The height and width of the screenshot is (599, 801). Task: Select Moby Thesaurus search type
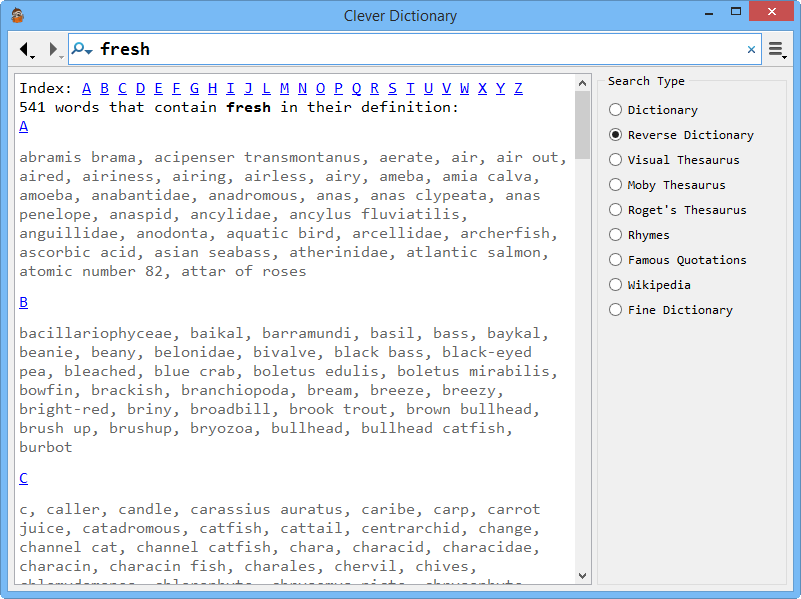[667, 185]
